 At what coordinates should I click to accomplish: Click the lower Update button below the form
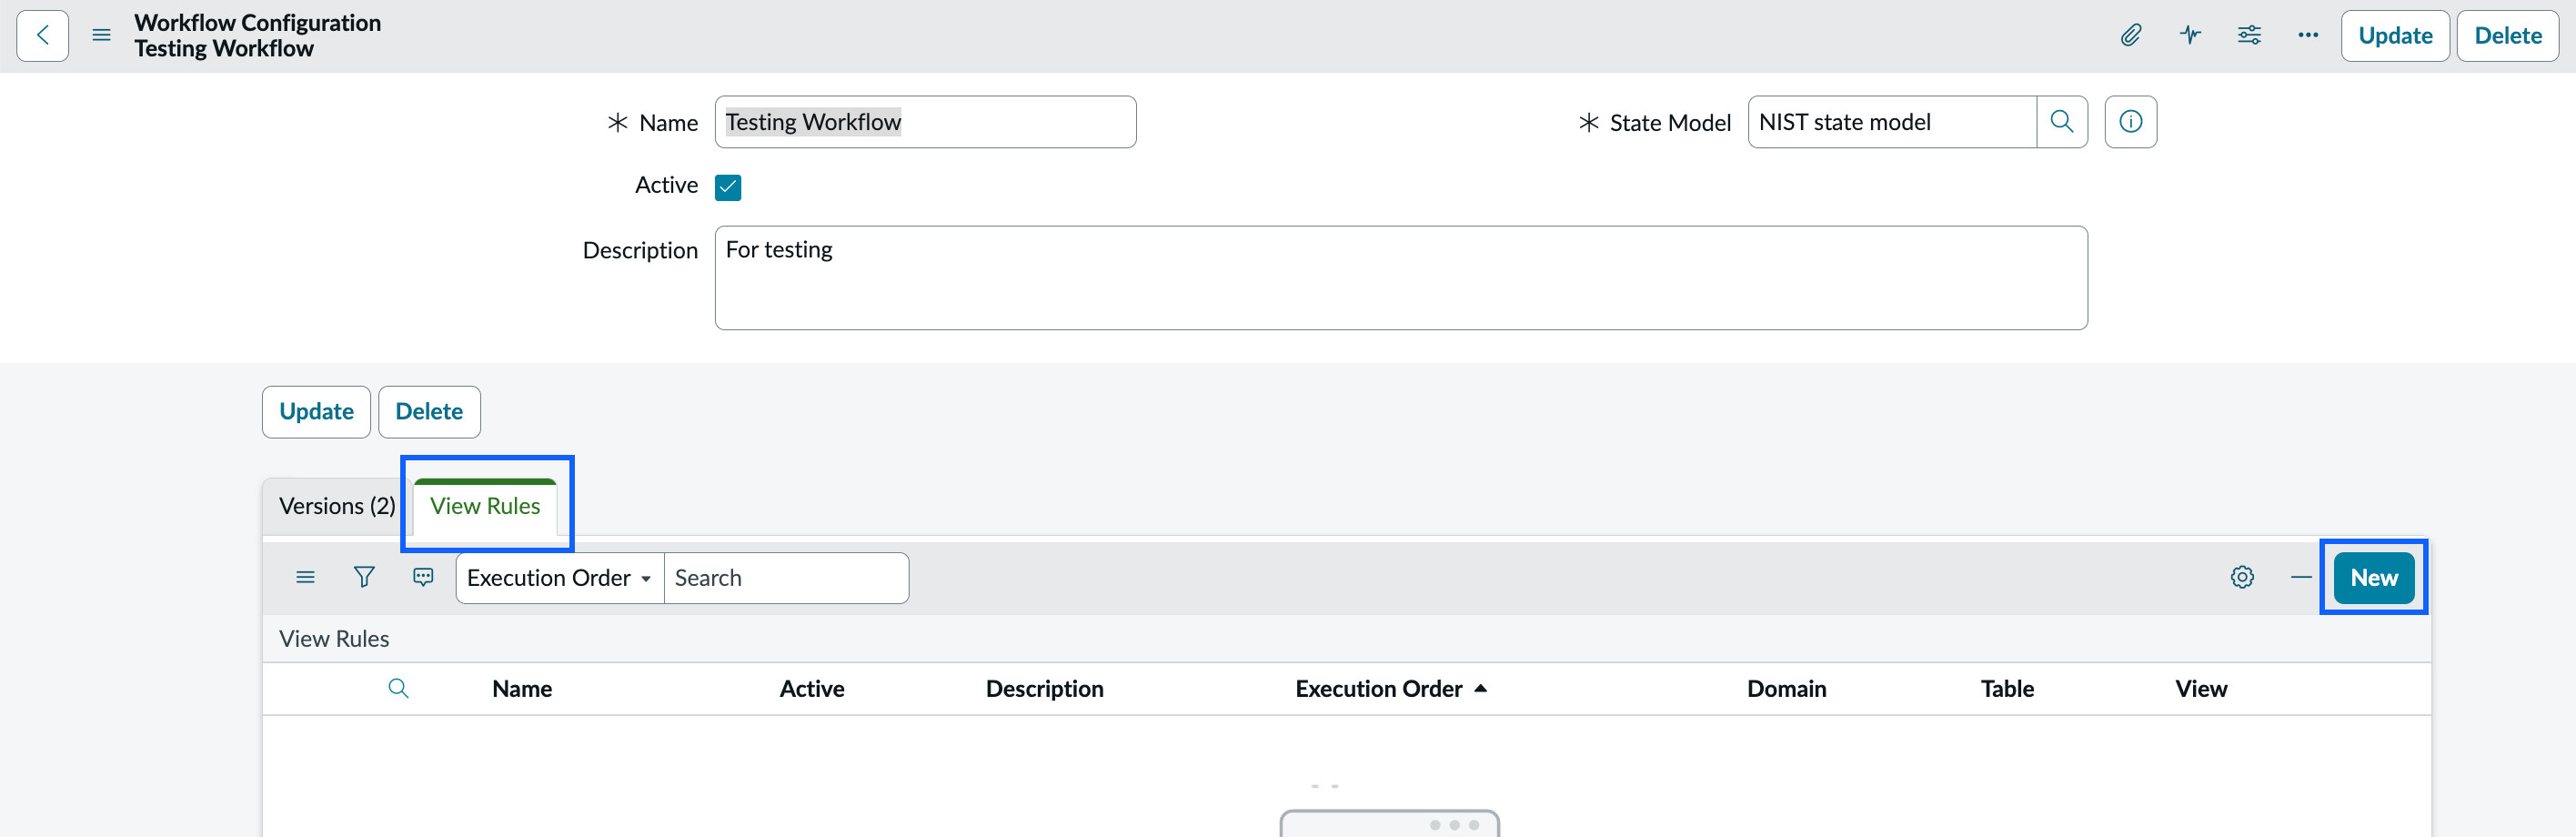[x=316, y=412]
